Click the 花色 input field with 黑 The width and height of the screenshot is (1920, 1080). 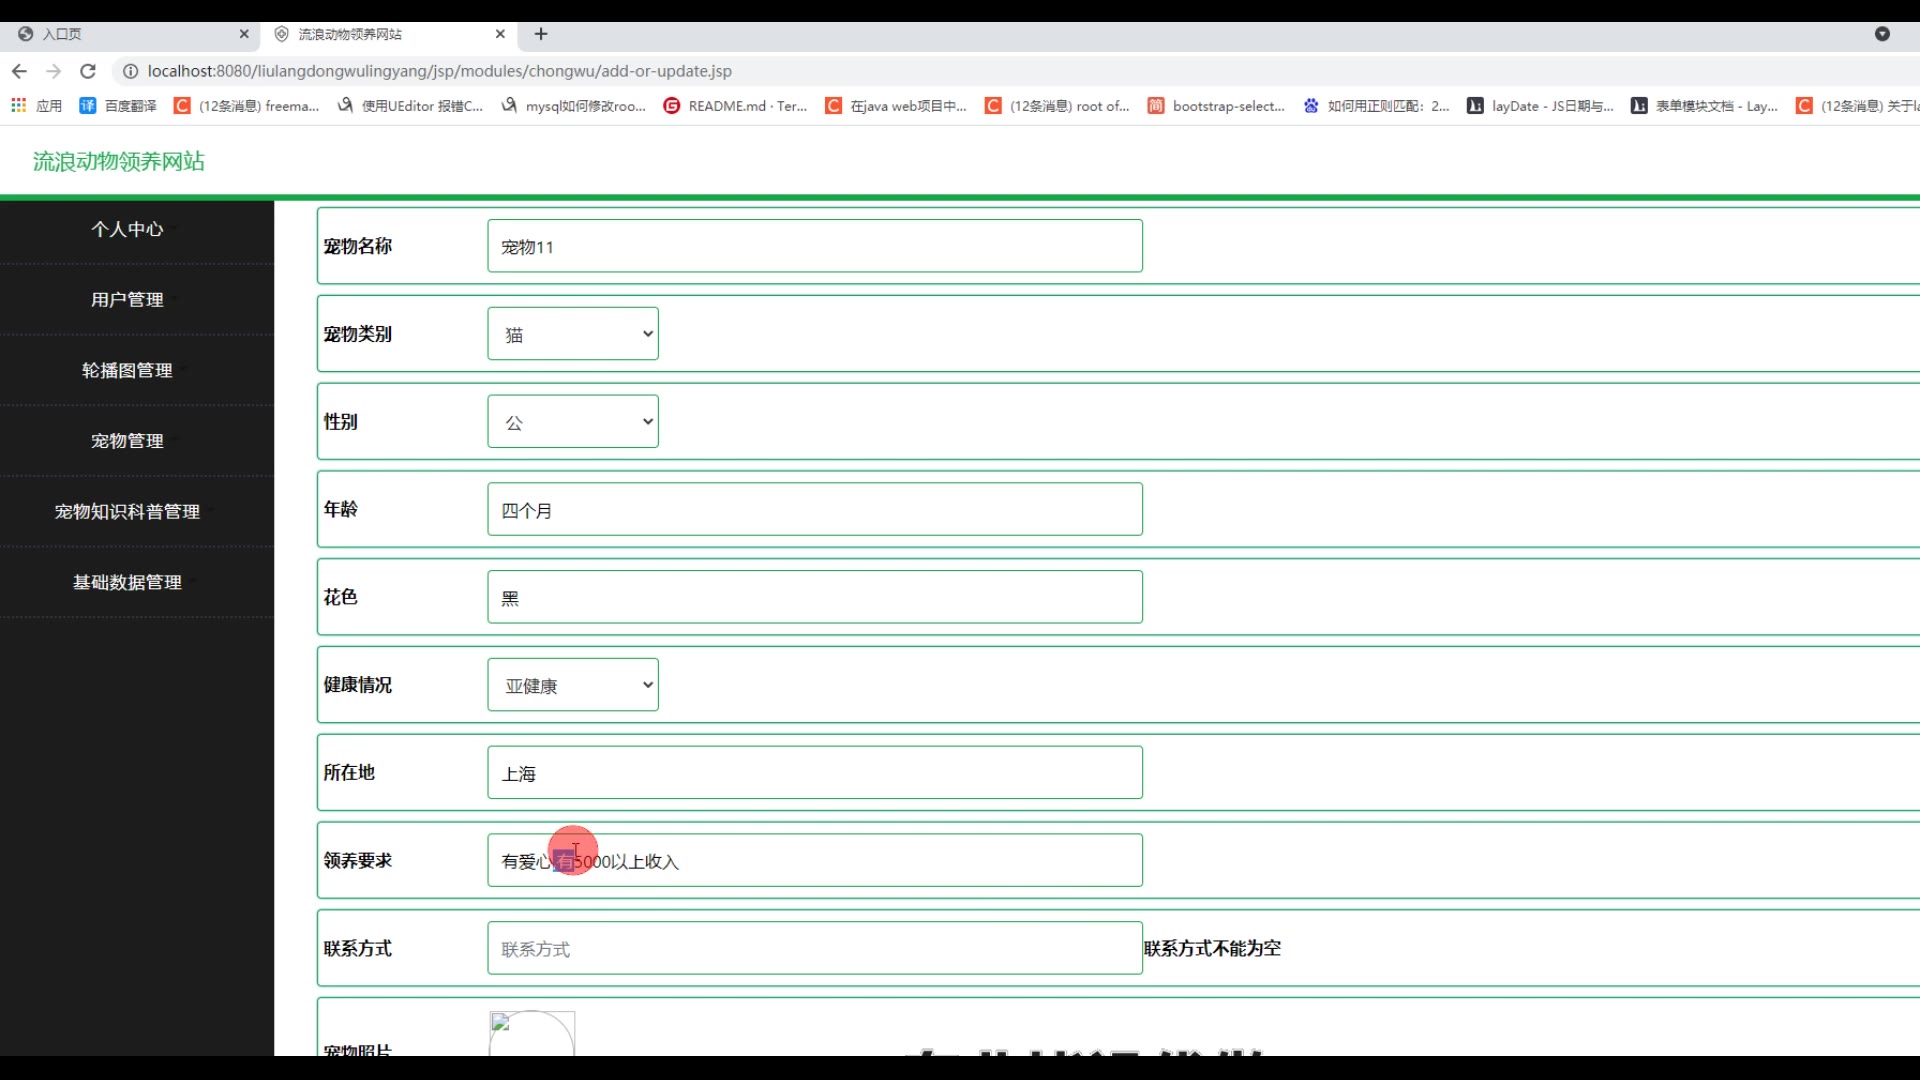click(x=815, y=597)
